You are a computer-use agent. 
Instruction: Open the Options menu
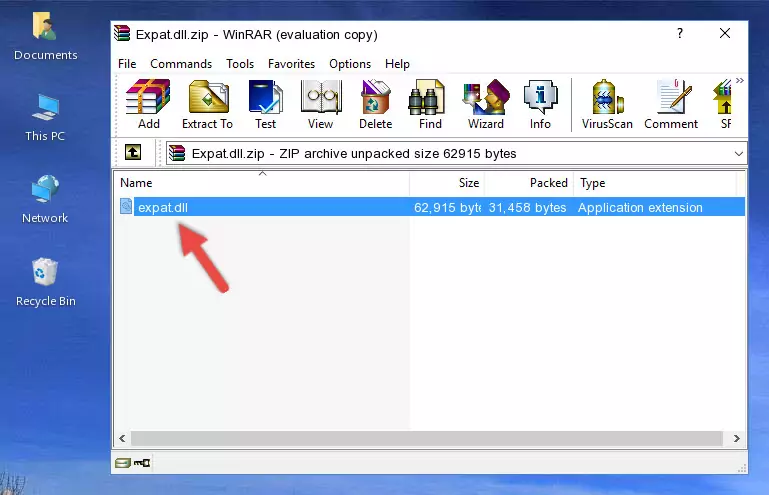click(x=350, y=64)
